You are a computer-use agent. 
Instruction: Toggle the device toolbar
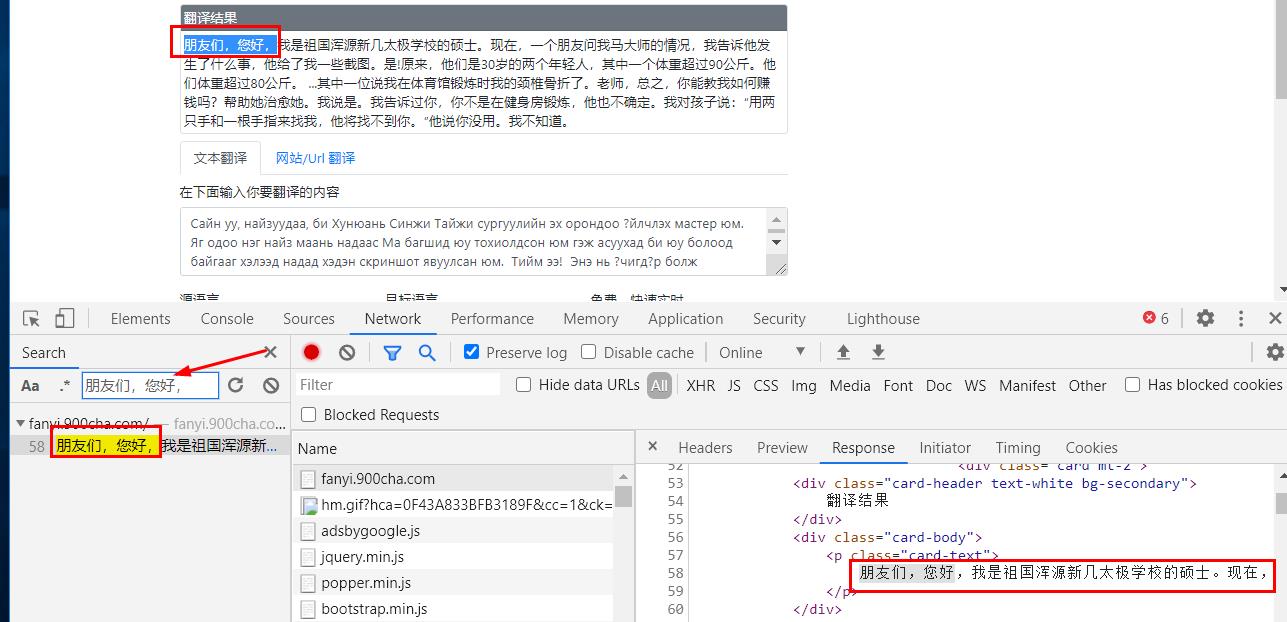click(64, 317)
